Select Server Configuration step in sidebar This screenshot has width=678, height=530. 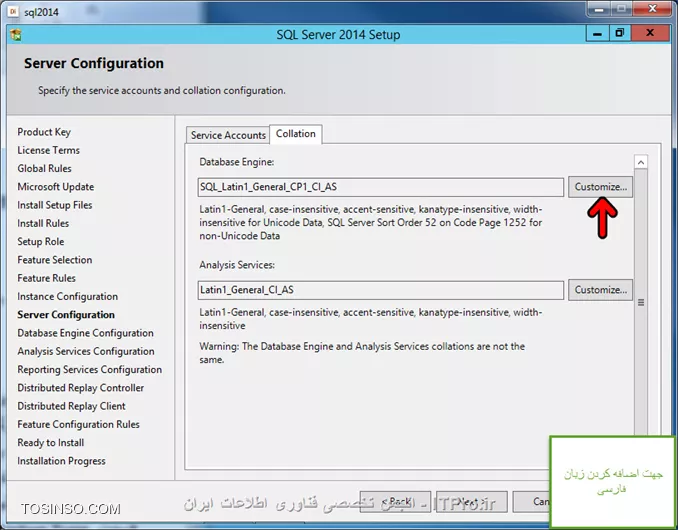coord(66,315)
